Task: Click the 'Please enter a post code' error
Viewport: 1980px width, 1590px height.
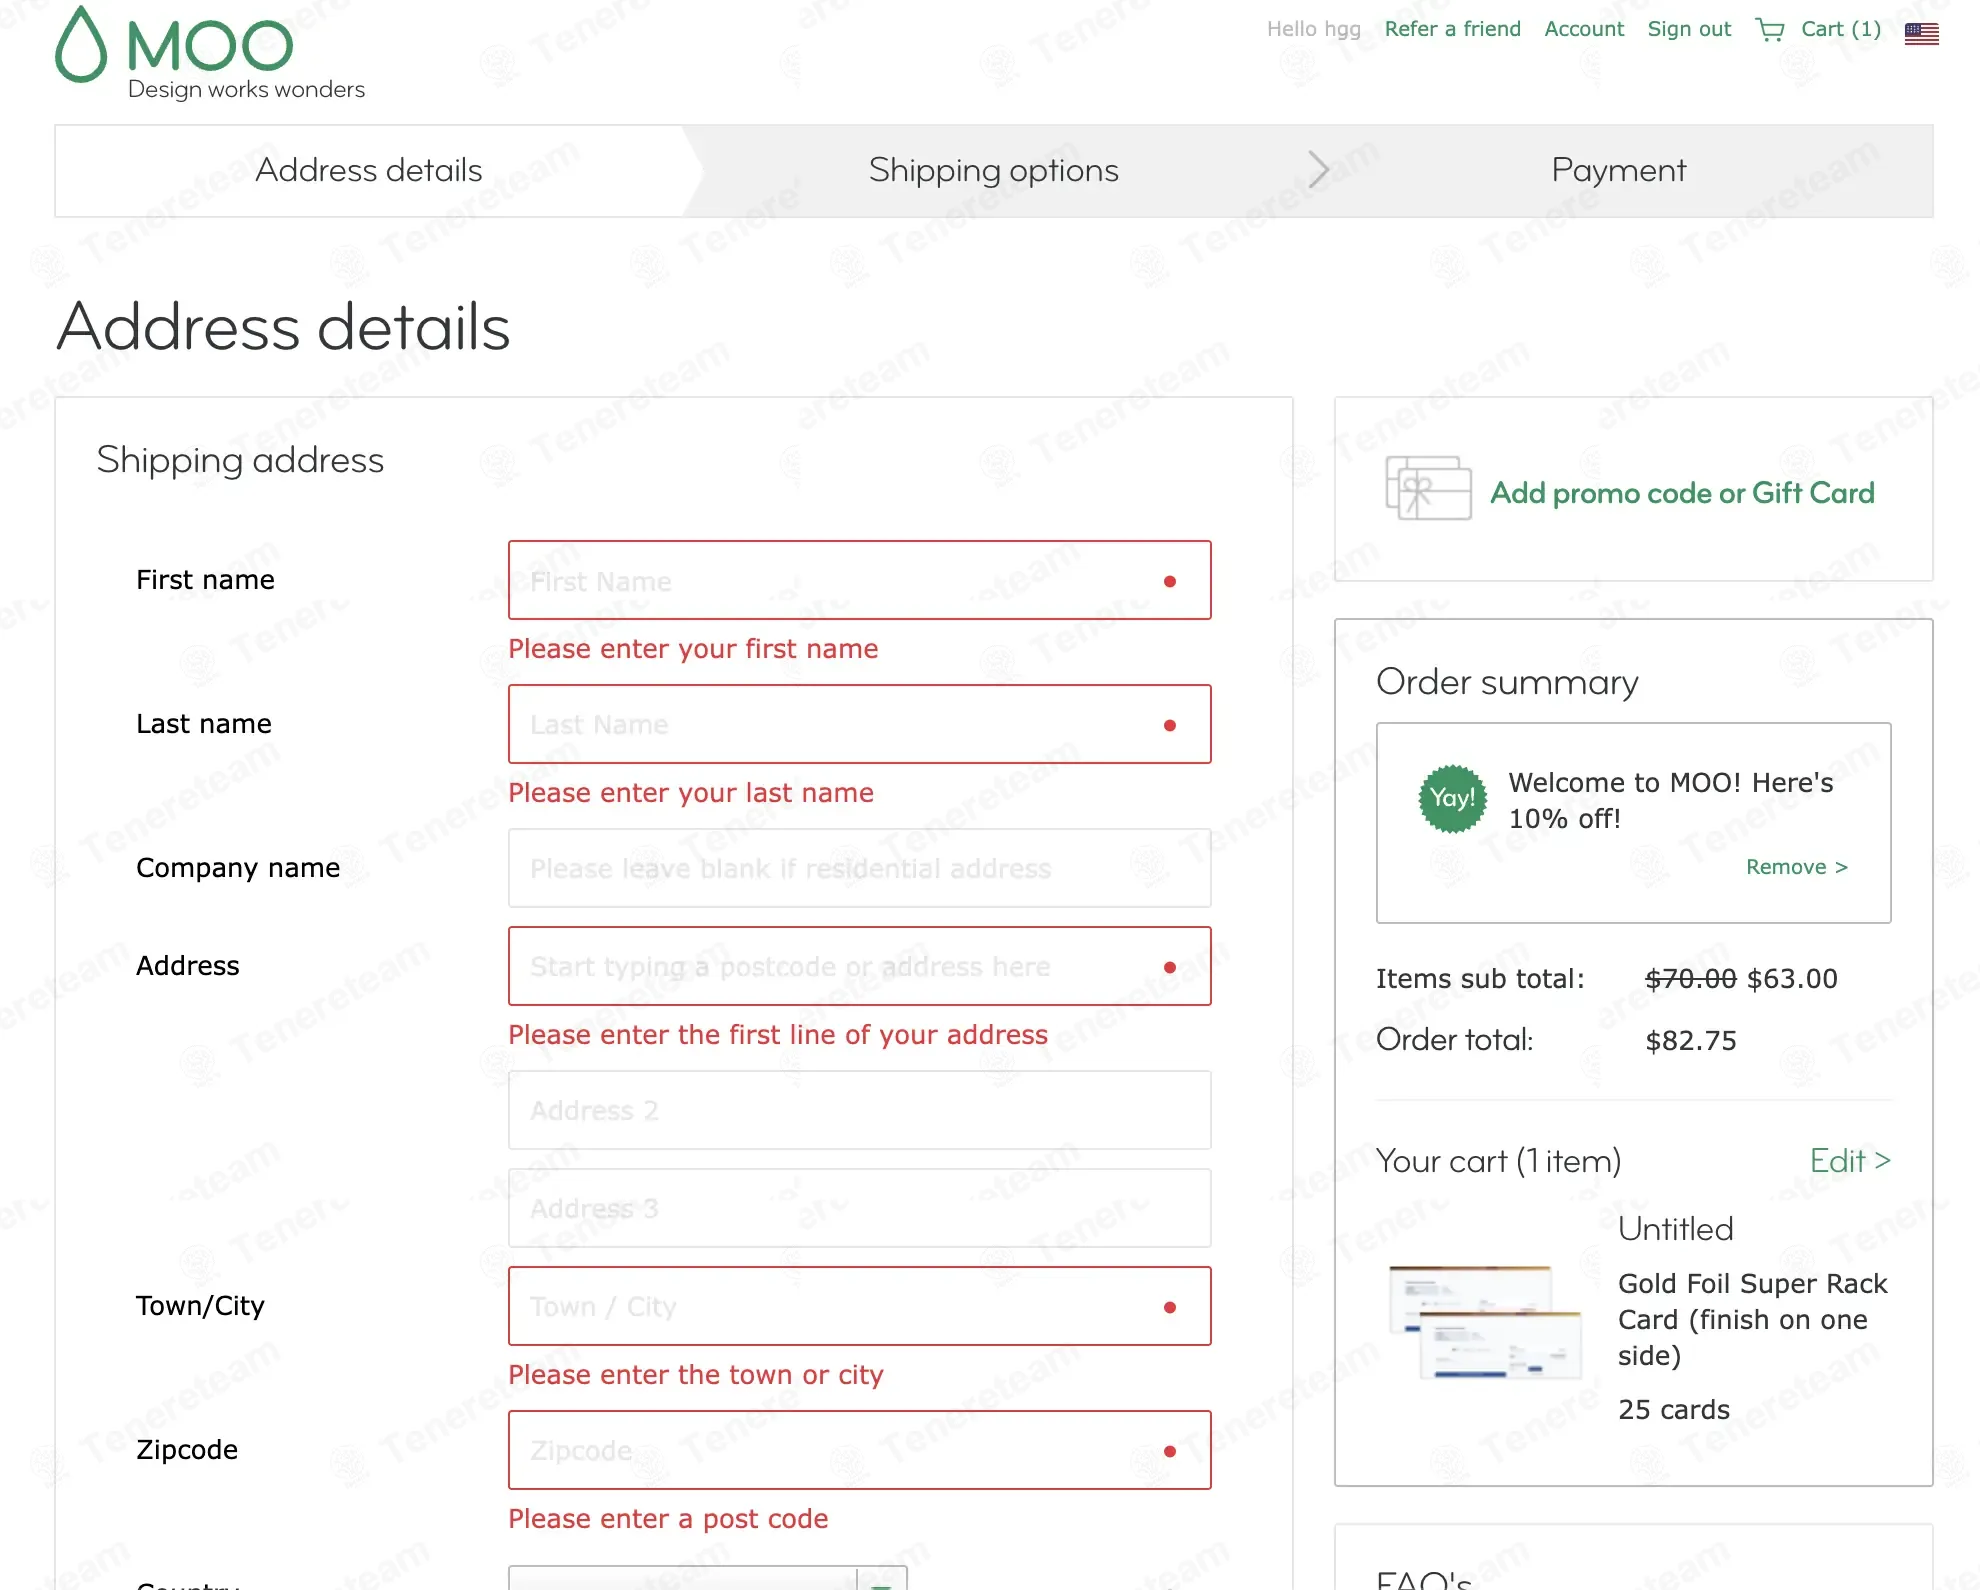Action: (668, 1519)
